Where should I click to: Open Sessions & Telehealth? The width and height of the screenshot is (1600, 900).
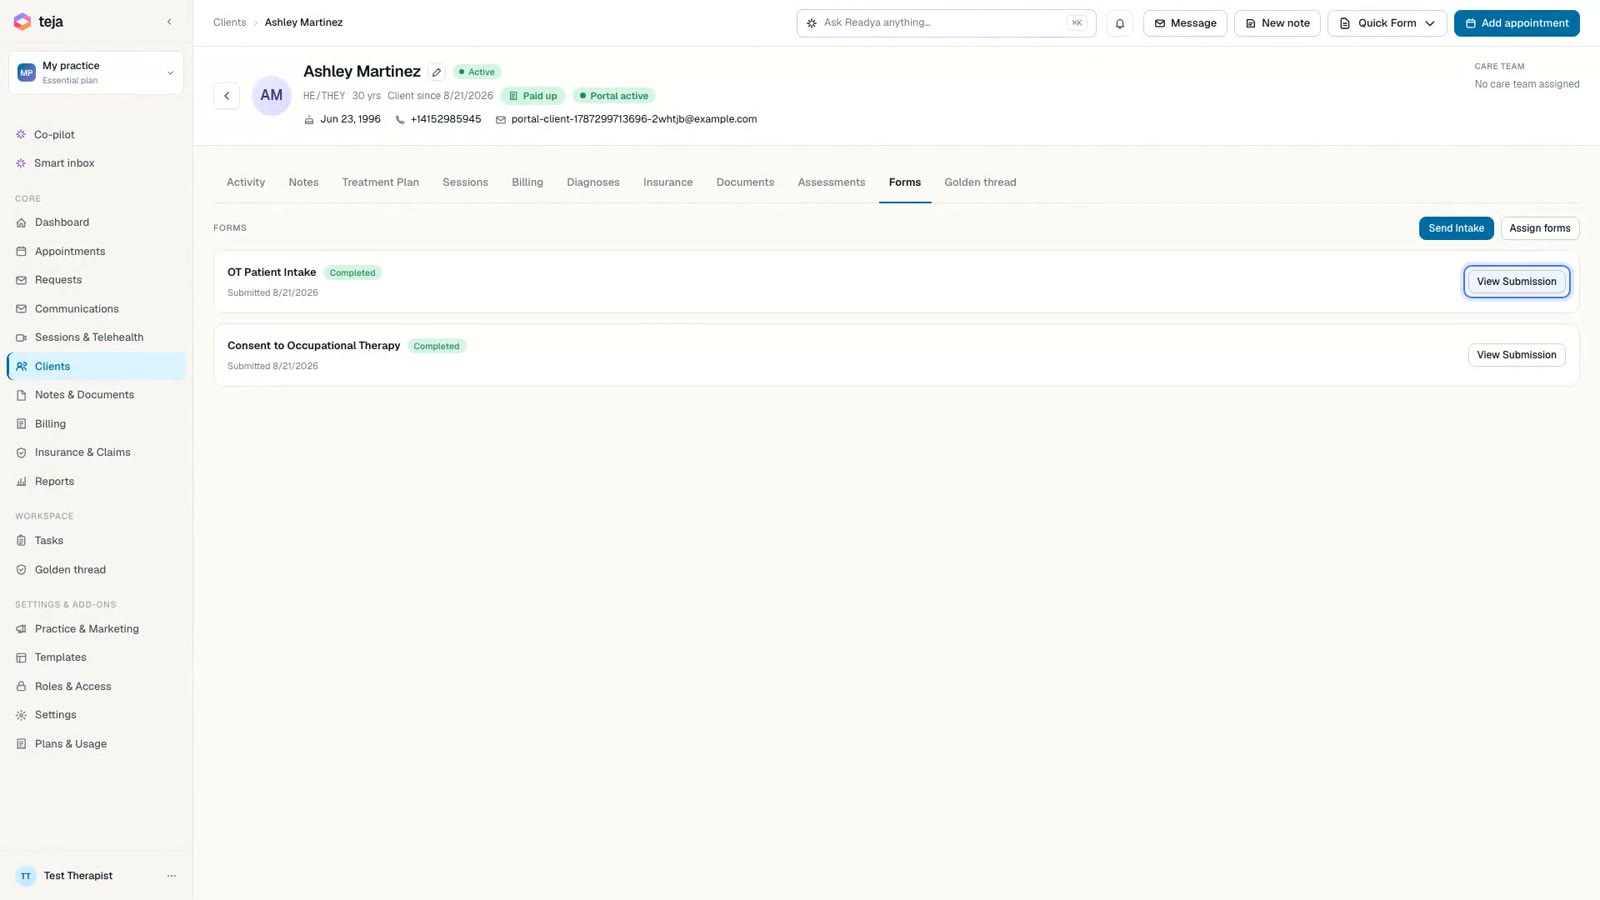[x=96, y=337]
